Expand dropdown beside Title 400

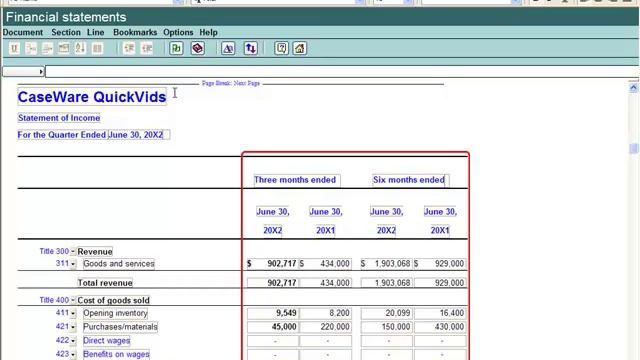pyautogui.click(x=73, y=300)
